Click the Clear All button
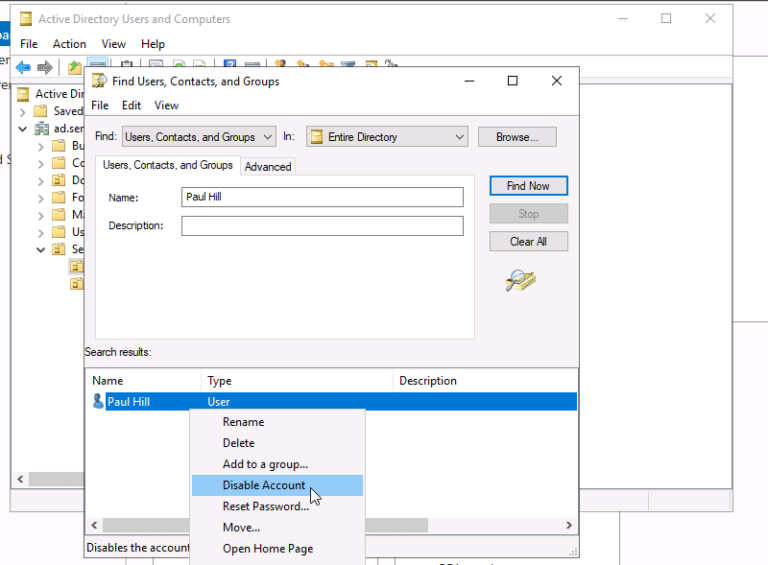Image resolution: width=768 pixels, height=565 pixels. [x=528, y=241]
